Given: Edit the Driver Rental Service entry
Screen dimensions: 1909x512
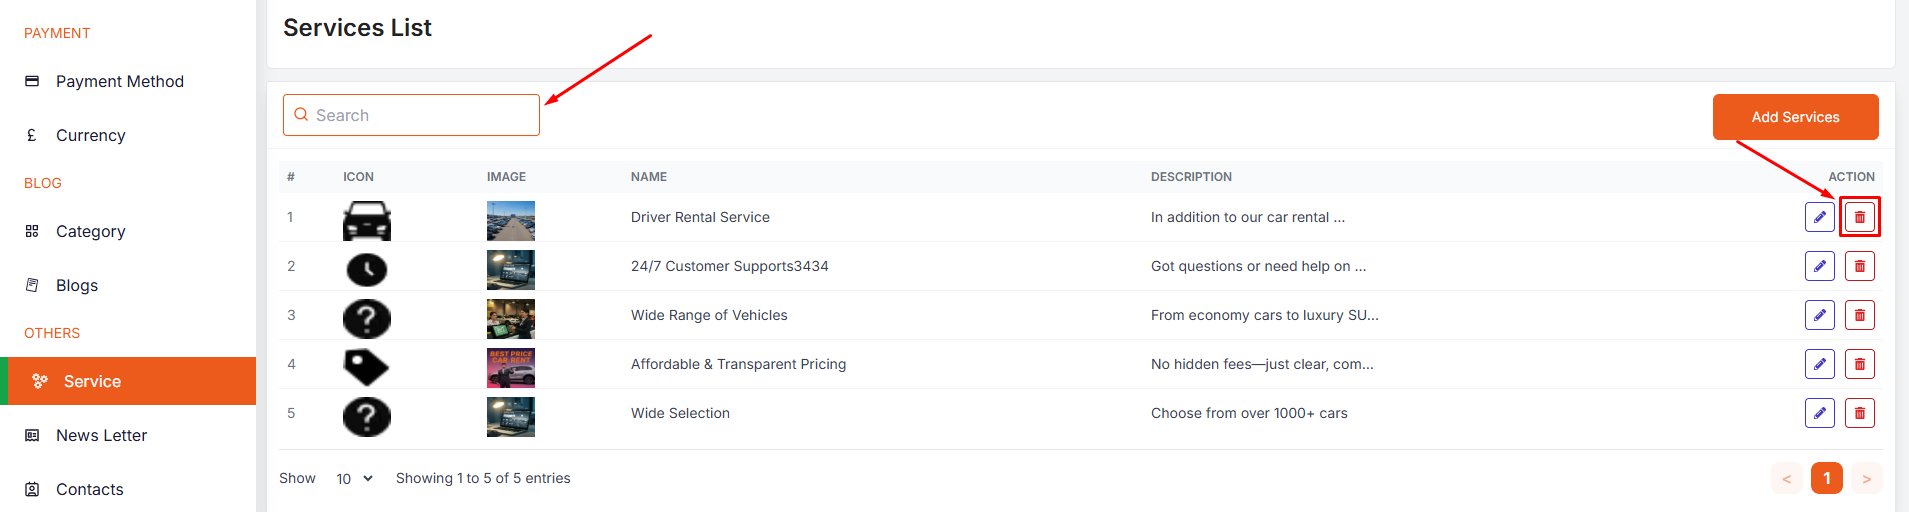Looking at the screenshot, I should pyautogui.click(x=1819, y=217).
